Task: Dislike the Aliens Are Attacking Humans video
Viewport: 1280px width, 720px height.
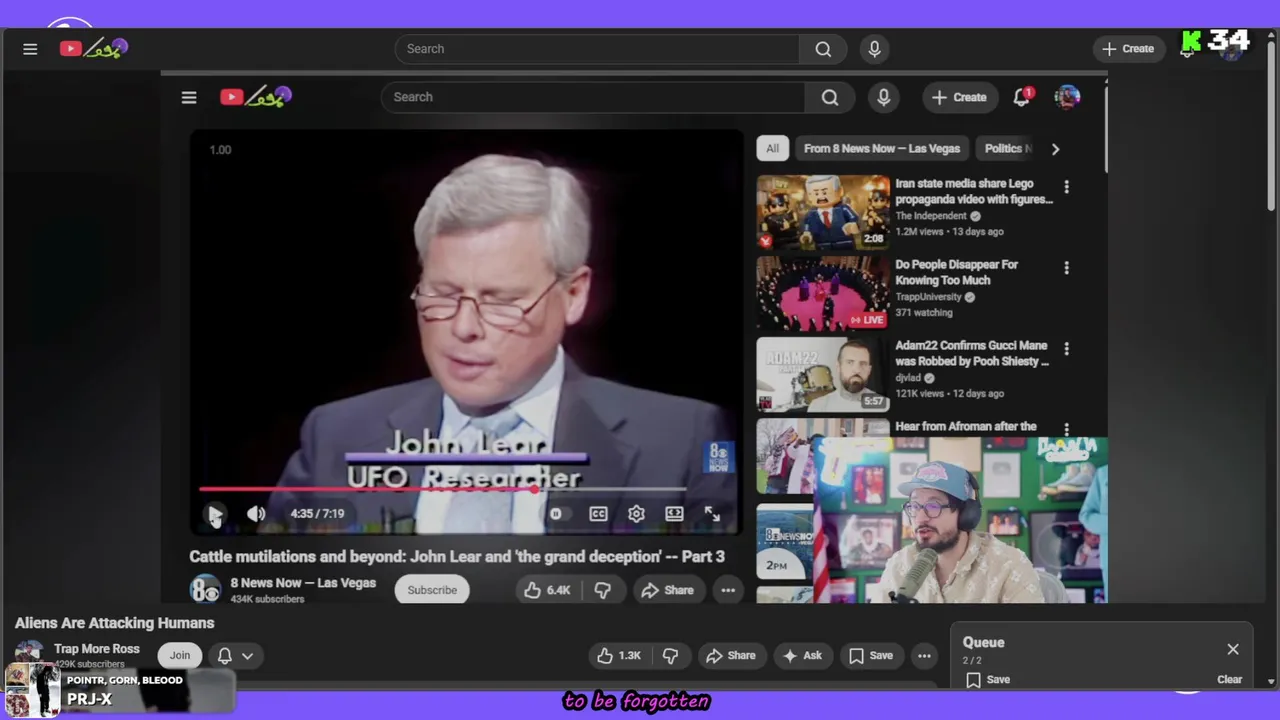Action: click(x=670, y=656)
